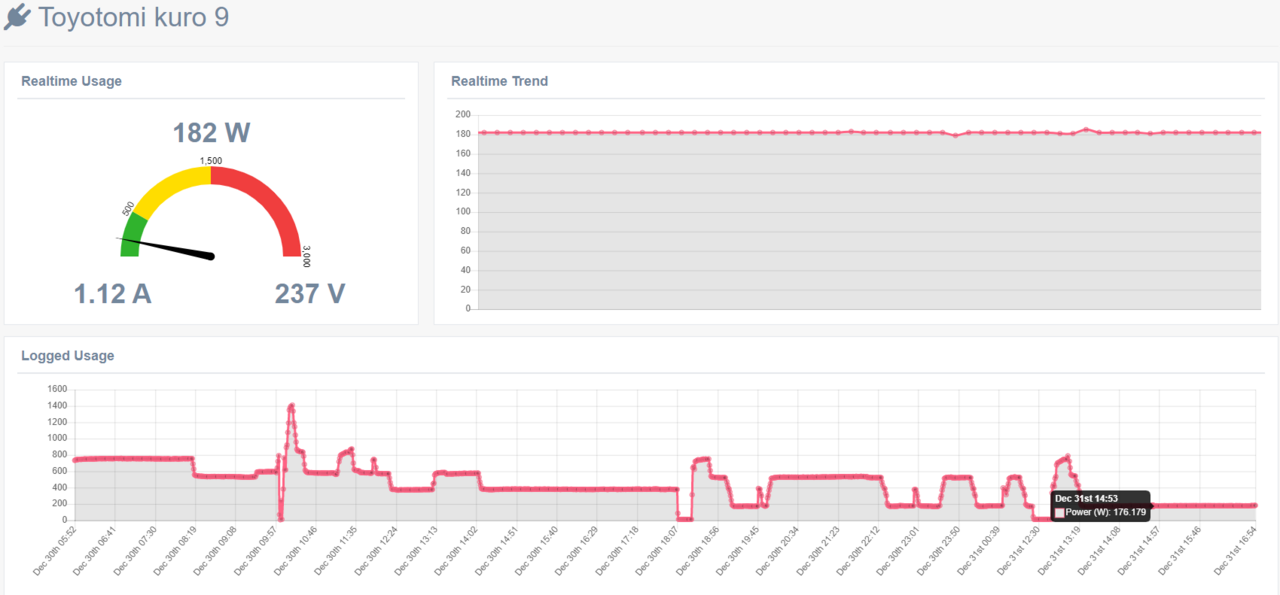Select the Realtime Trend panel heading
This screenshot has height=595, width=1280.
(x=499, y=81)
